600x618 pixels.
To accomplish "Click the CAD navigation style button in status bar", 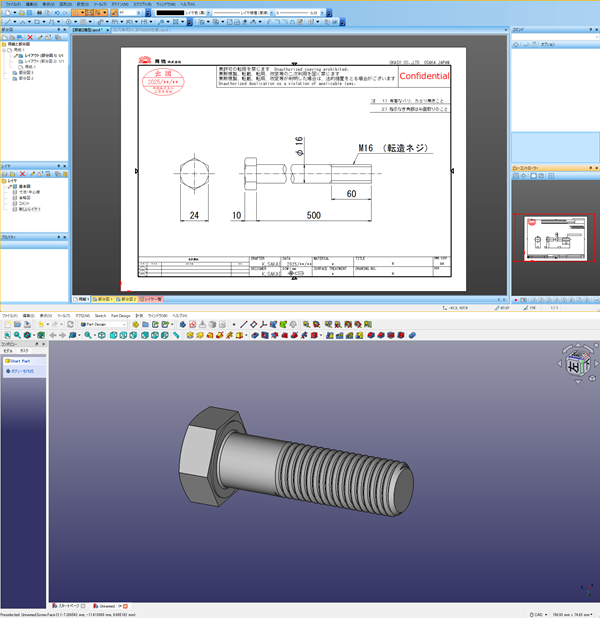I will 539,614.
